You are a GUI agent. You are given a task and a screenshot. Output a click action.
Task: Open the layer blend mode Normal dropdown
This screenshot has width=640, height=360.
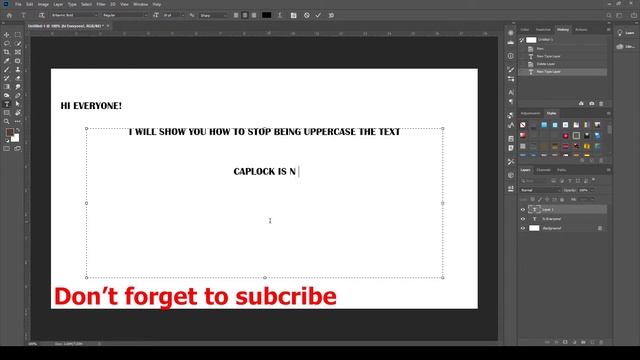pos(540,190)
